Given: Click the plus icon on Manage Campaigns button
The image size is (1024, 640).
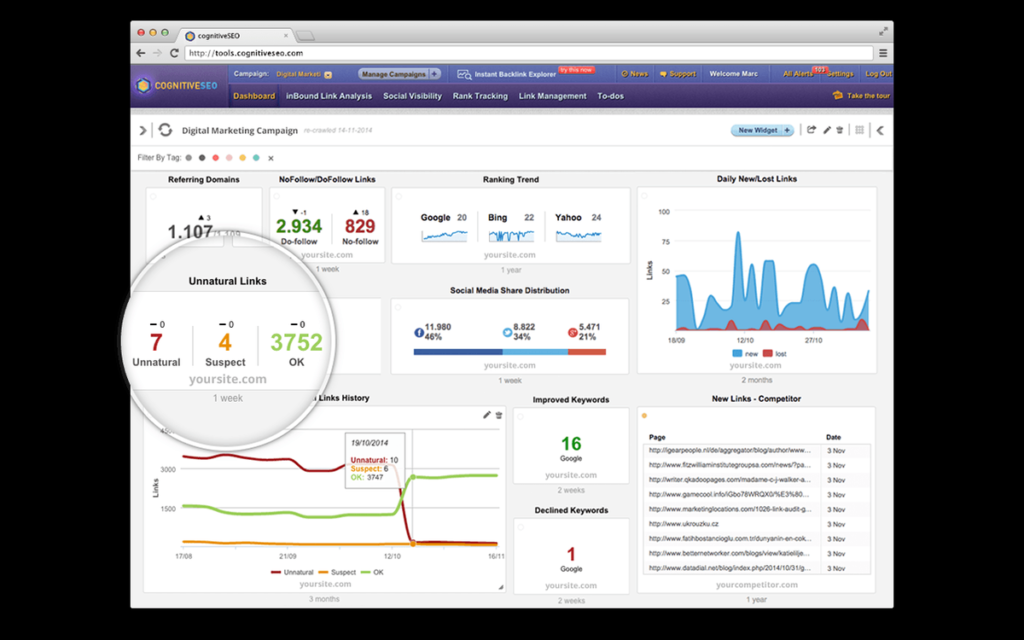Looking at the screenshot, I should coord(434,74).
